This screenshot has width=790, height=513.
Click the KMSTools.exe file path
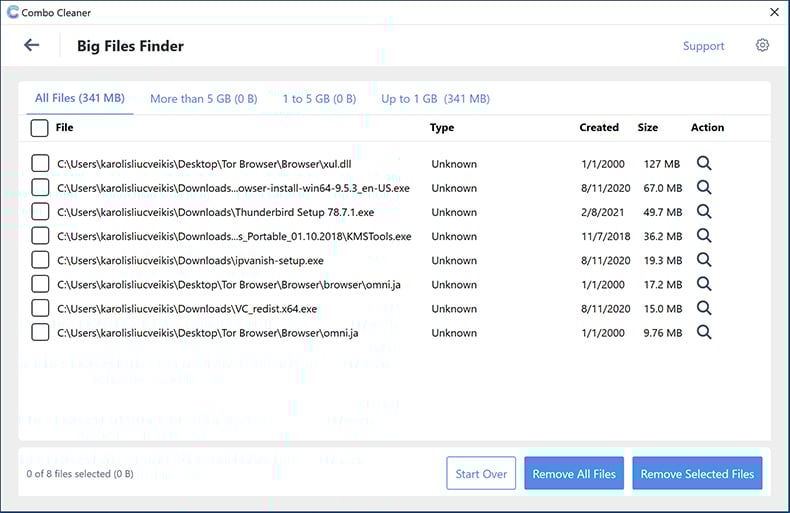(x=234, y=236)
